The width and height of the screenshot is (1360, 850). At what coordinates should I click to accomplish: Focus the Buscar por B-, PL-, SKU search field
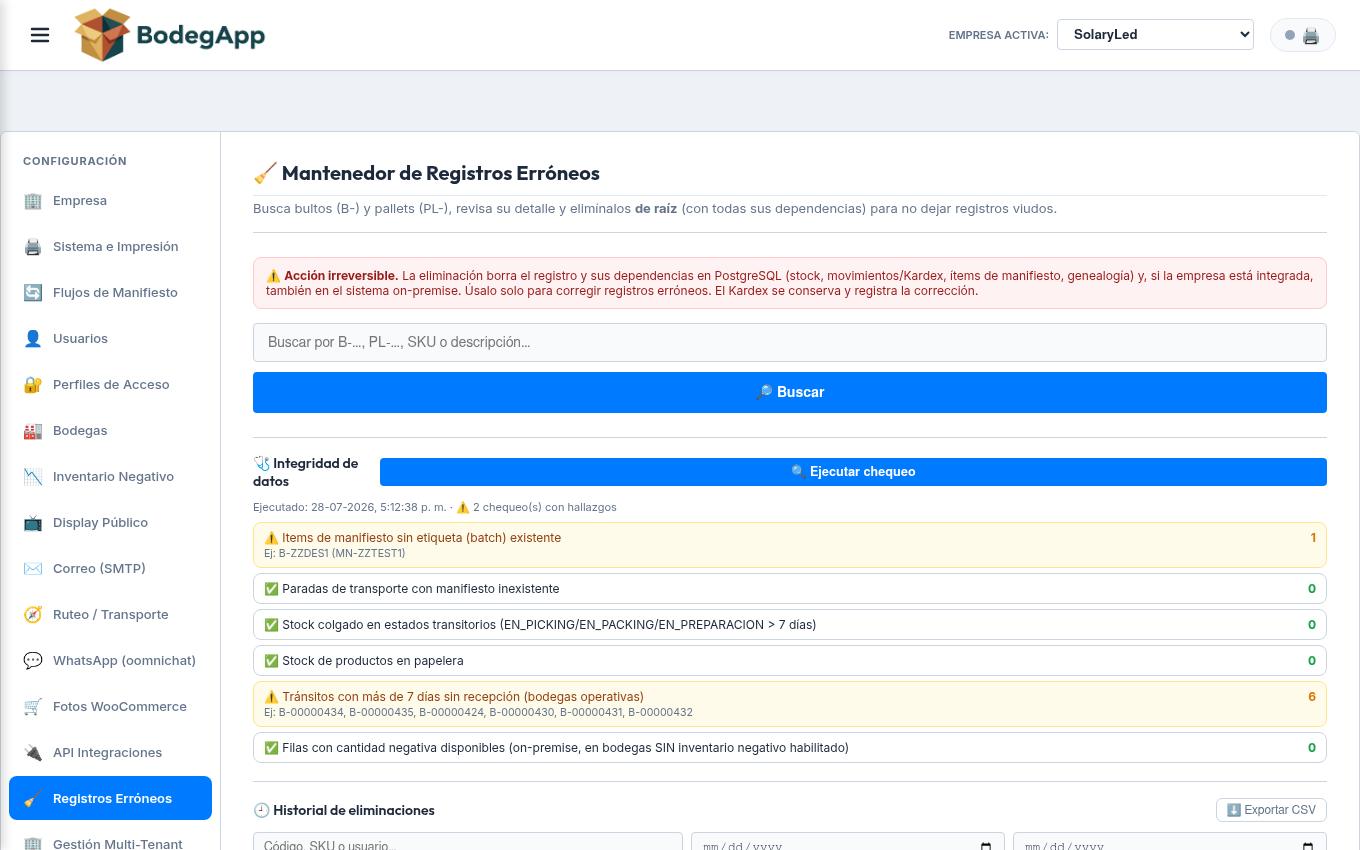tap(790, 342)
